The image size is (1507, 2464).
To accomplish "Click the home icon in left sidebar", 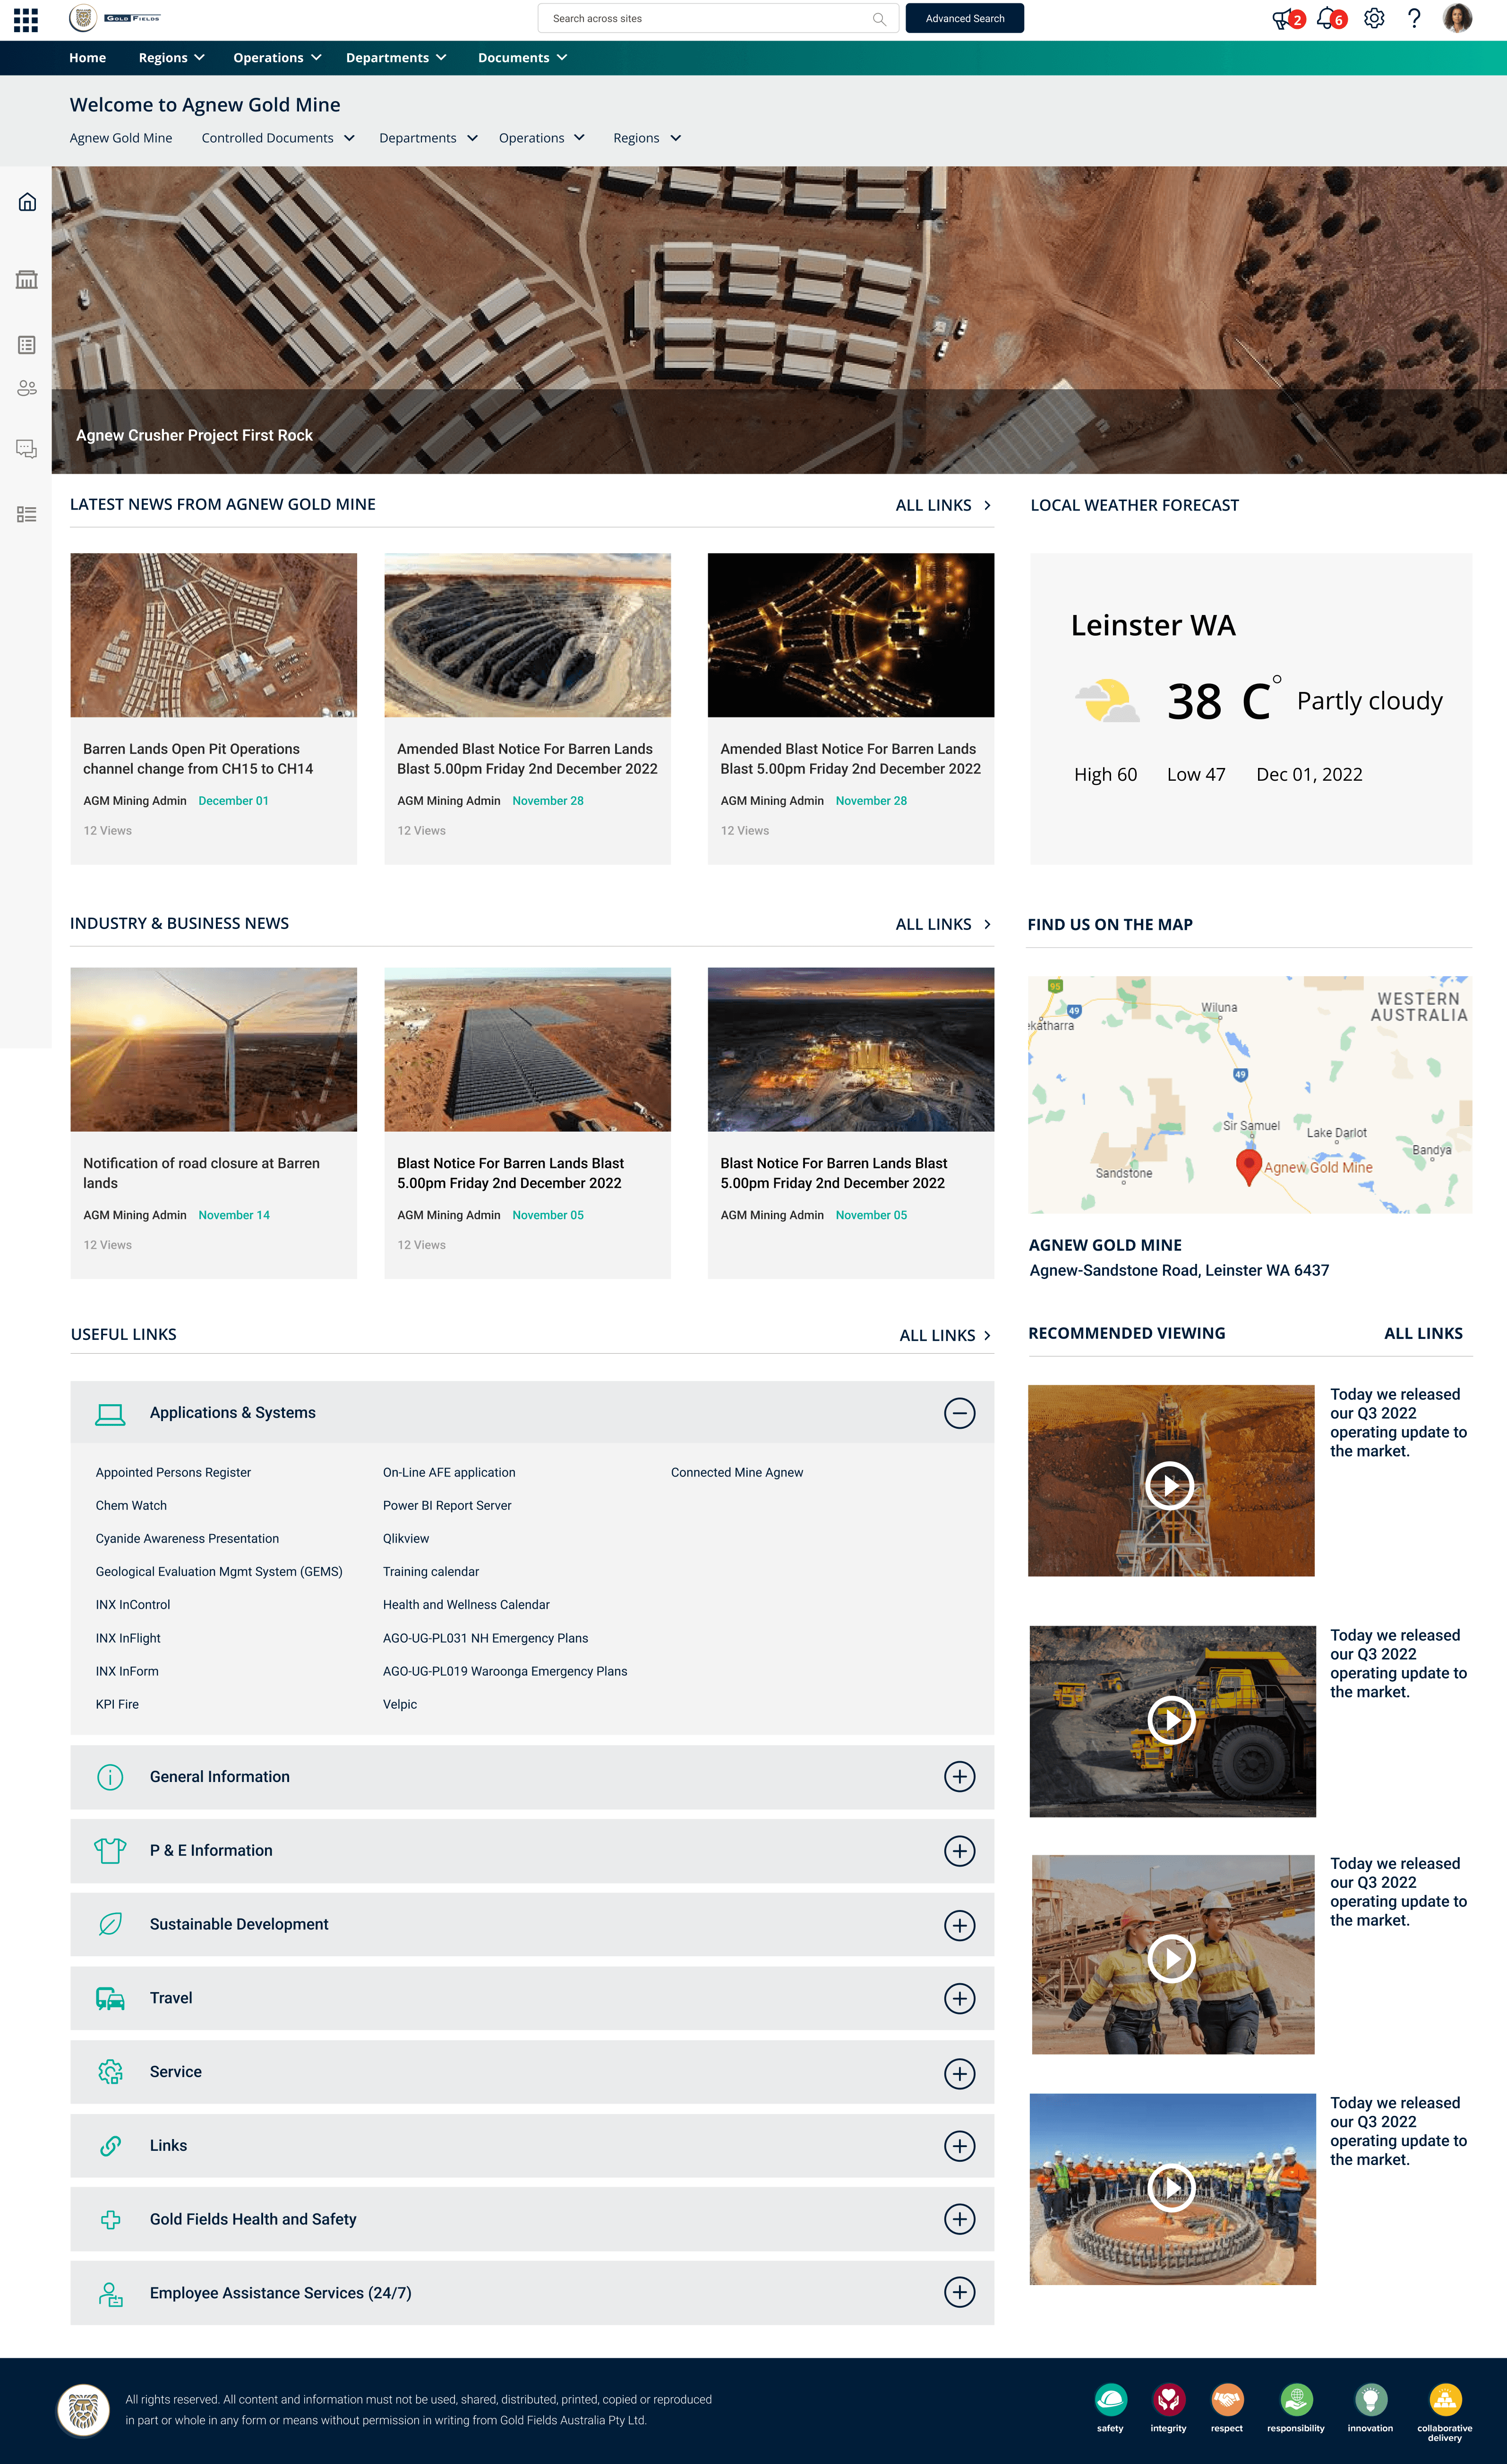I will click(x=27, y=202).
